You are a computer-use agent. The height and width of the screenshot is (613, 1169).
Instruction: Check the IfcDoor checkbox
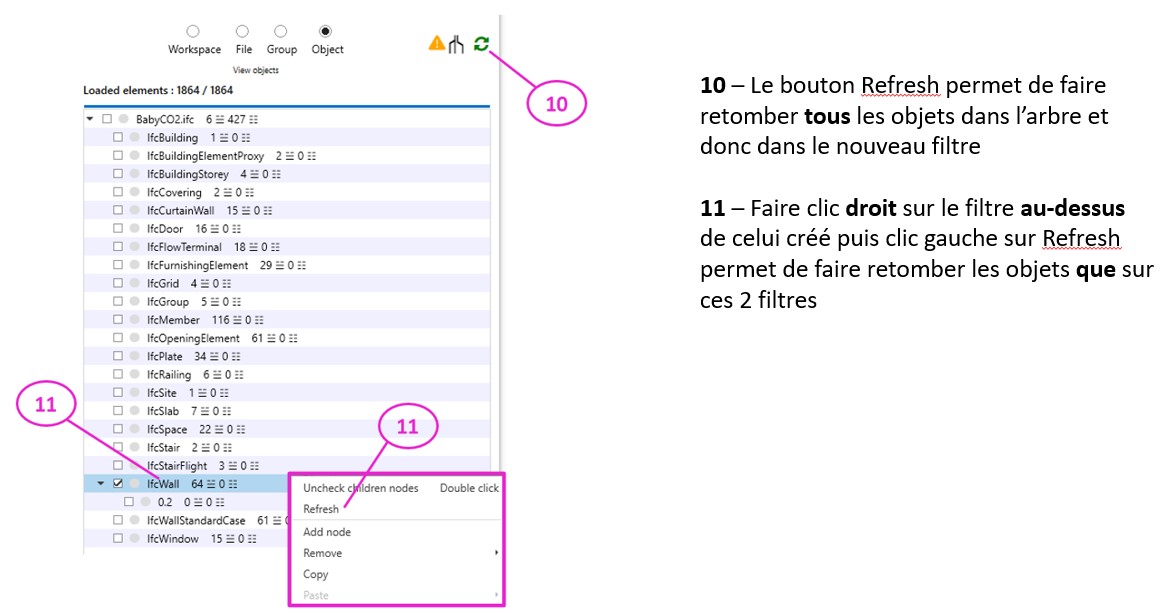point(118,228)
